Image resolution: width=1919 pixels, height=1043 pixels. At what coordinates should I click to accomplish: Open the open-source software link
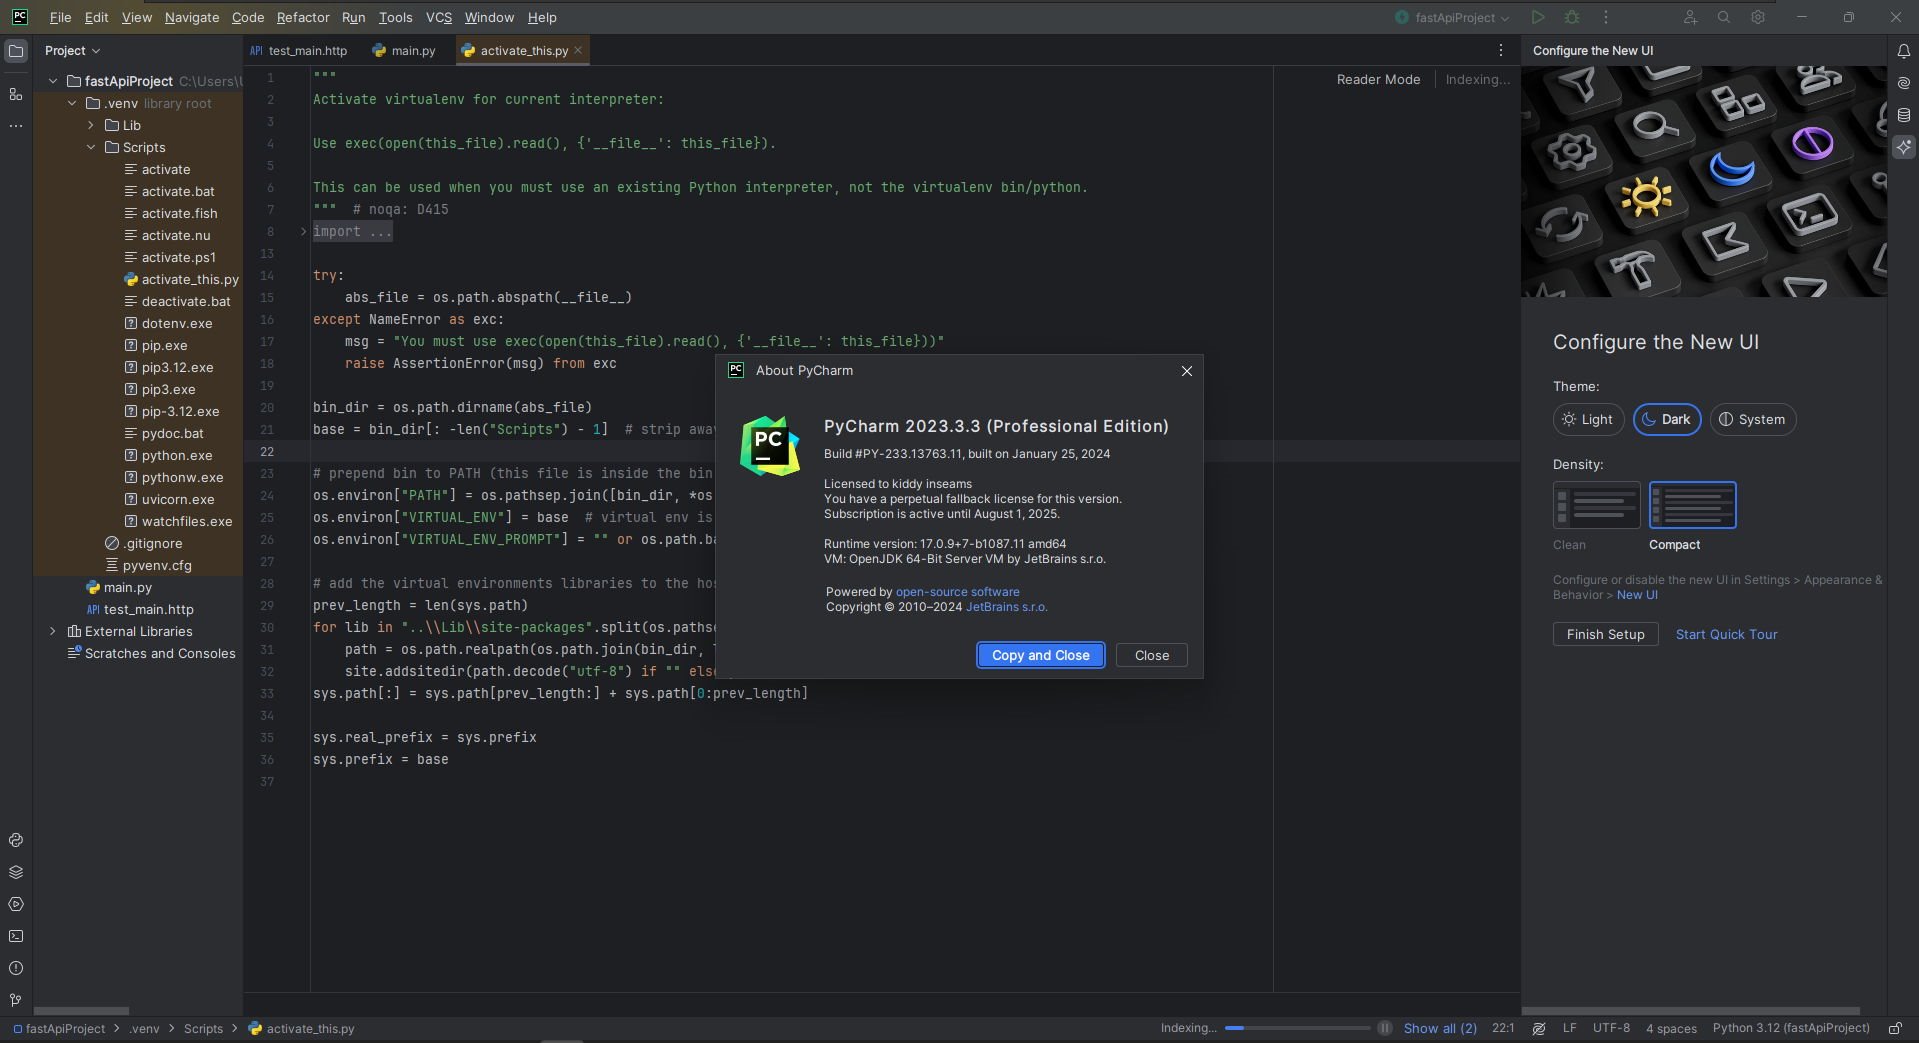[x=957, y=592]
